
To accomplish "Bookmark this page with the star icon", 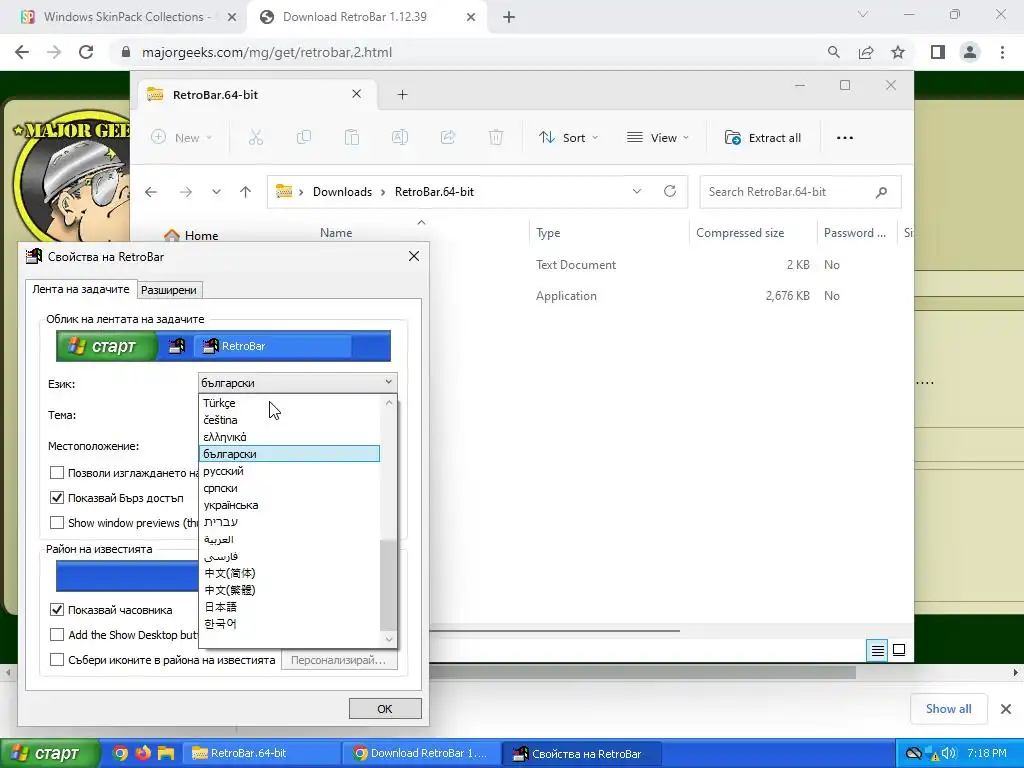I will click(898, 52).
